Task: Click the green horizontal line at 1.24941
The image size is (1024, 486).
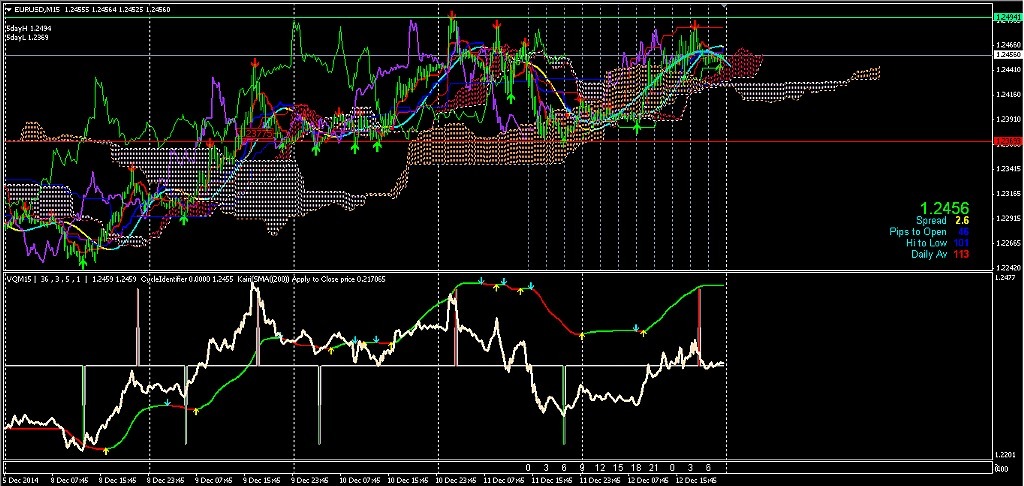Action: tap(496, 18)
